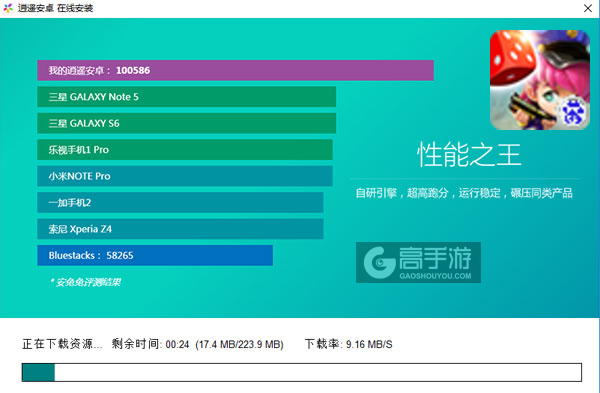Select the 乐视手机1 Pro bar
Viewport: 600px width, 393px height.
(x=185, y=150)
